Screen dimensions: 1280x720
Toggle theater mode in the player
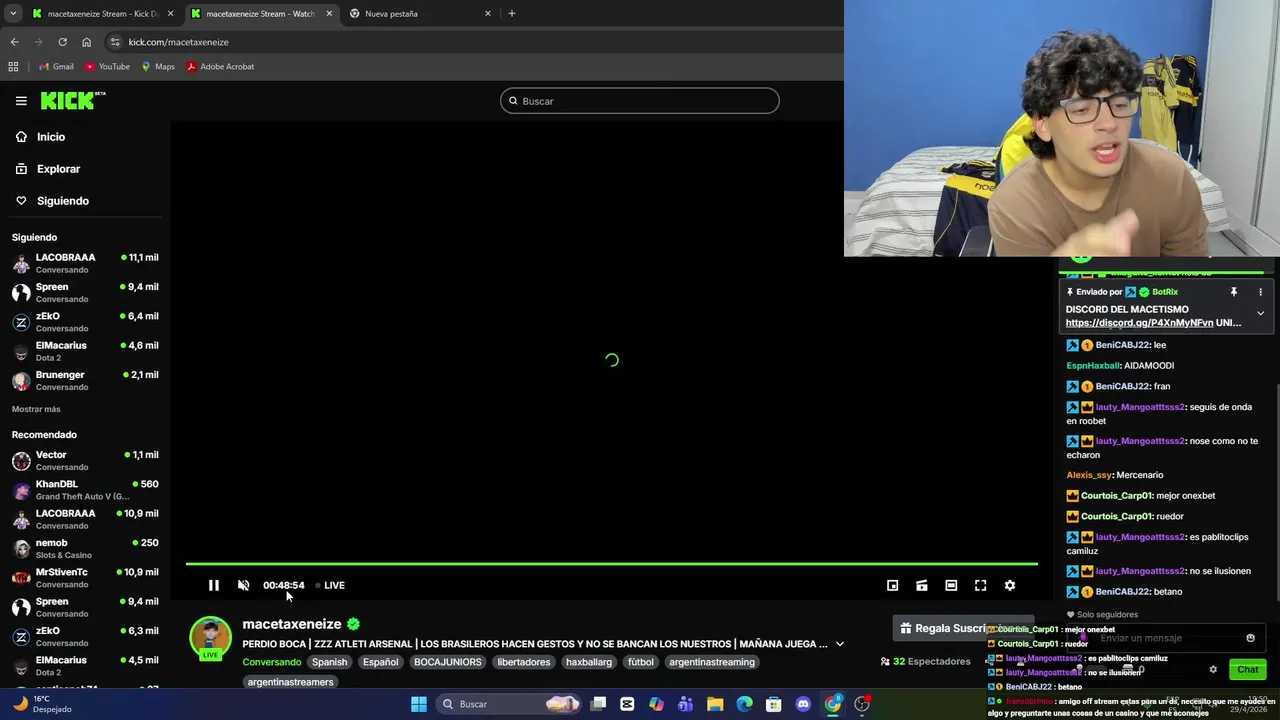(x=951, y=585)
